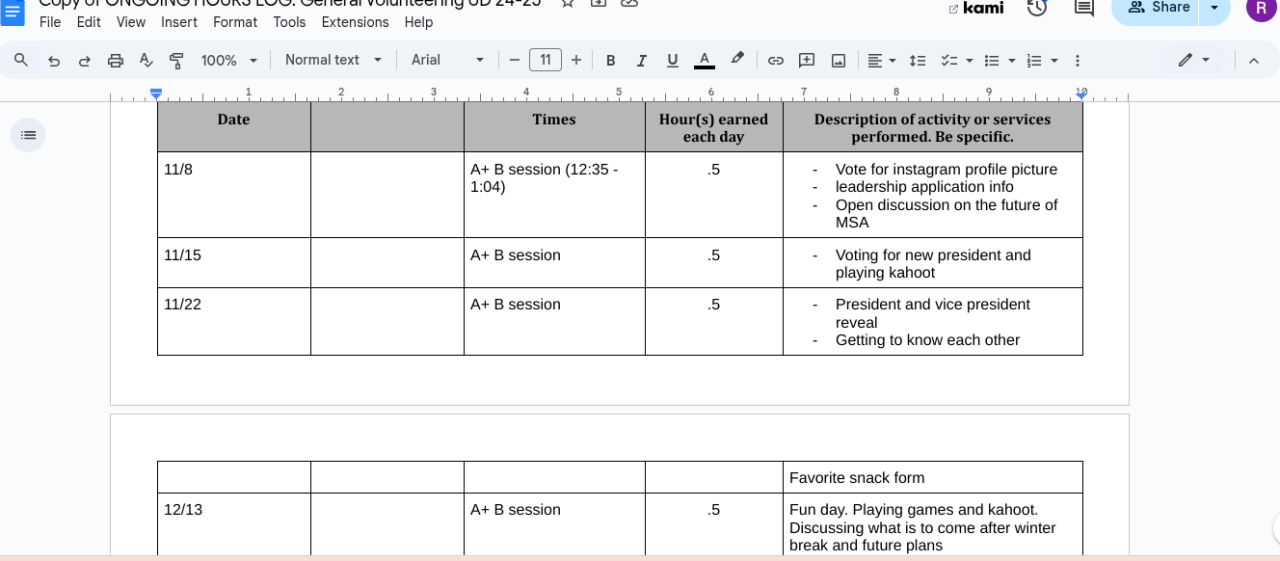
Task: Click the font size field
Action: pyautogui.click(x=545, y=60)
